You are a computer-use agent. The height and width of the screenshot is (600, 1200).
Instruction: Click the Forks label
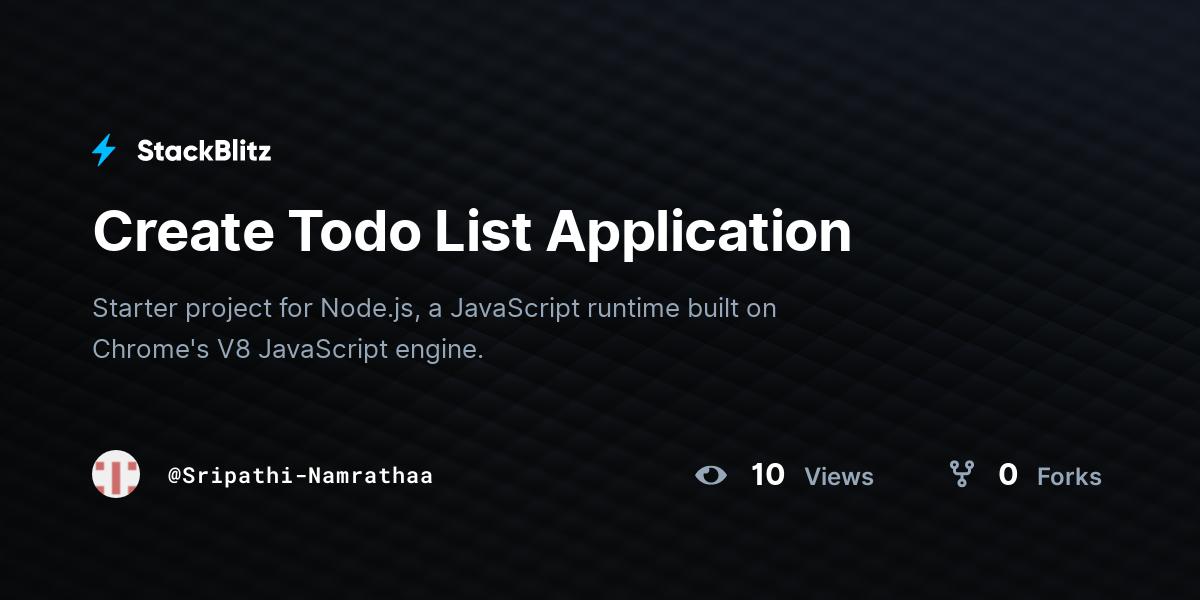[1069, 477]
